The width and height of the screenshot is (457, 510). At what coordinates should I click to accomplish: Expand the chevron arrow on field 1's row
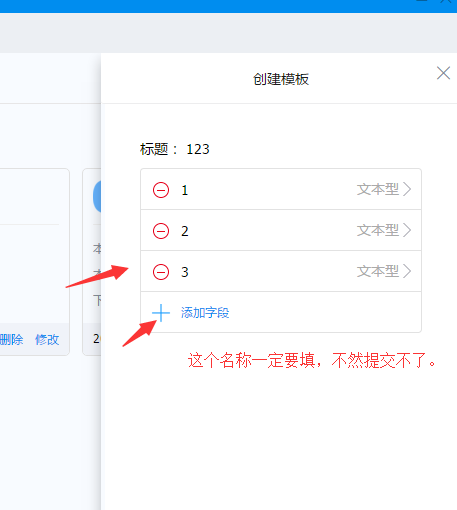tap(407, 189)
